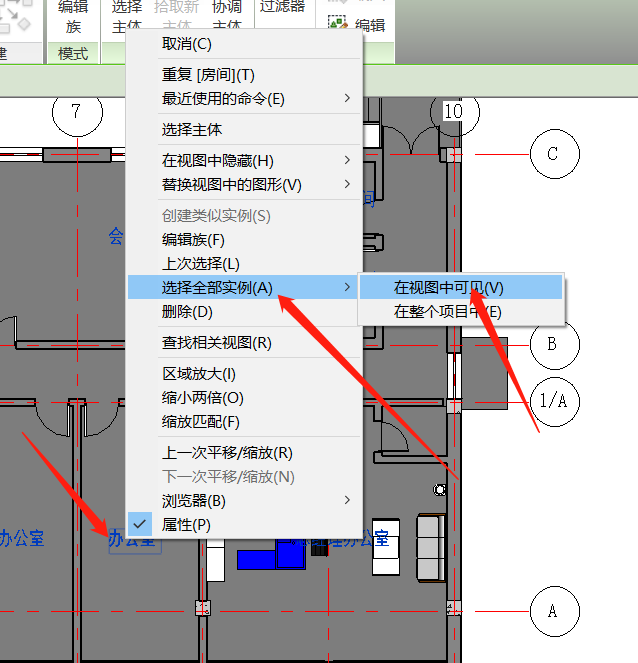The height and width of the screenshot is (663, 638).
Task: Click the 编辑族 button in the ribbon
Action: pyautogui.click(x=73, y=16)
